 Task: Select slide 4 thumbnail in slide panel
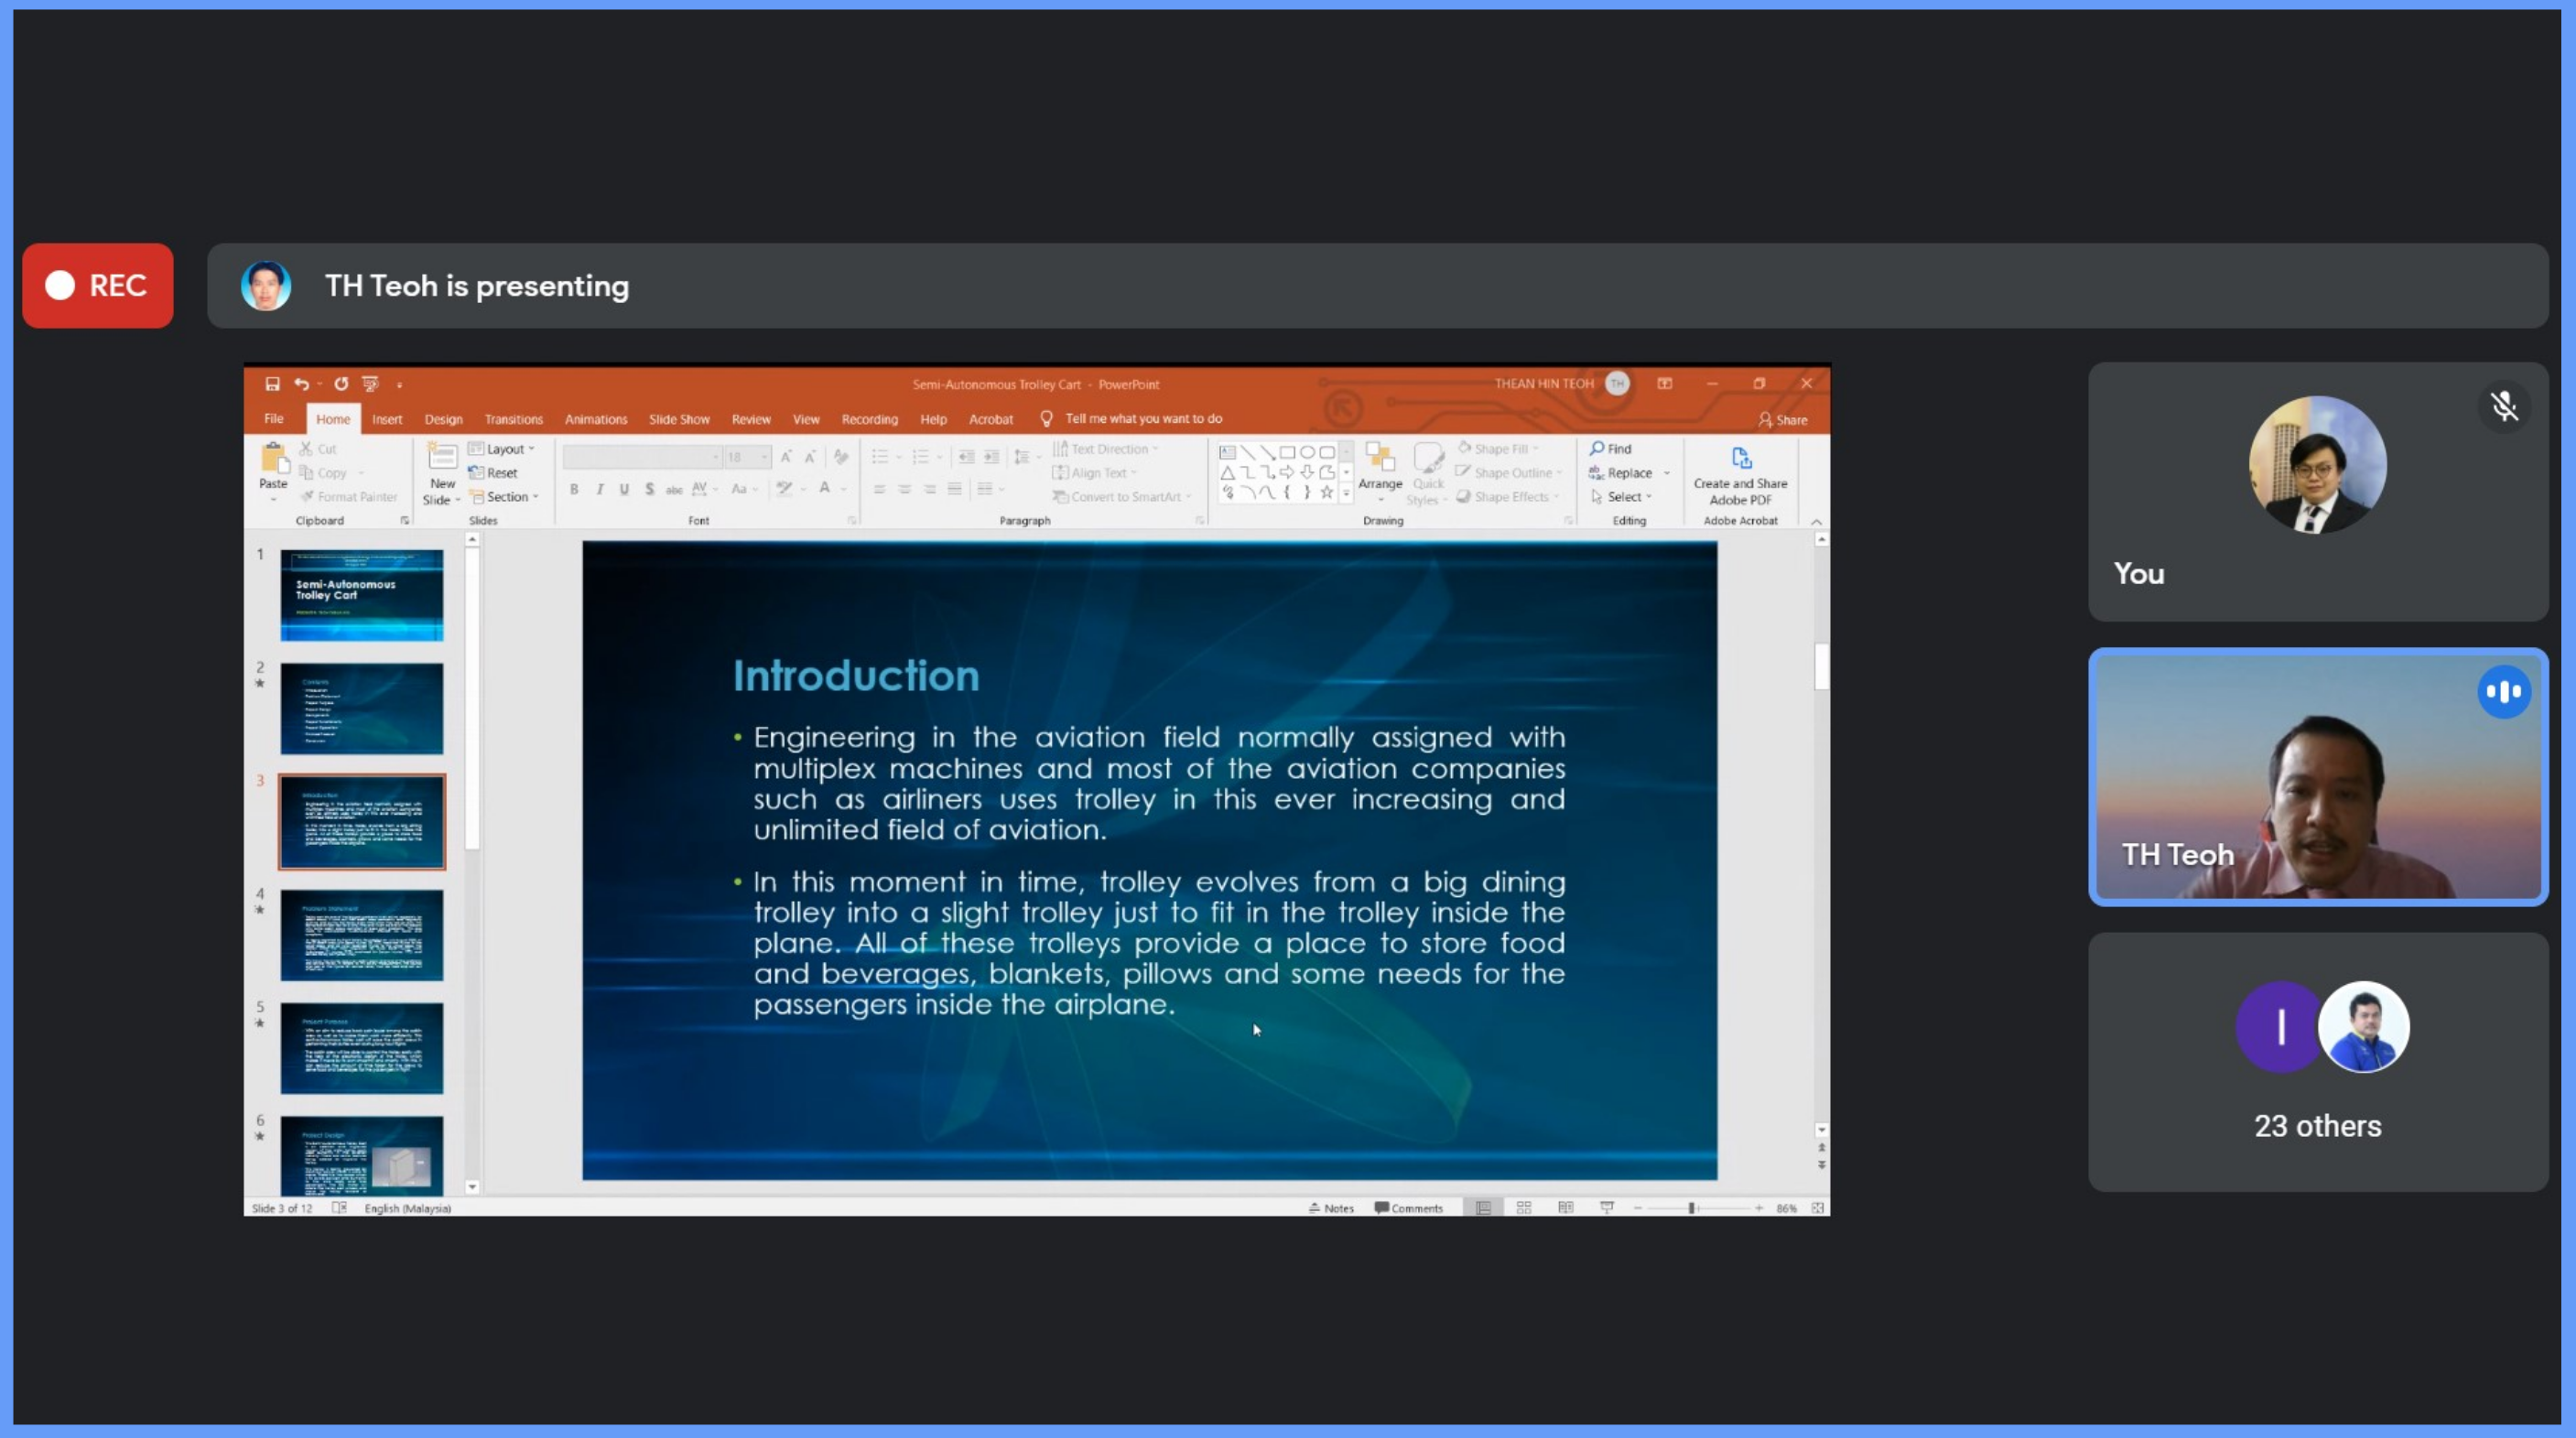[x=361, y=935]
